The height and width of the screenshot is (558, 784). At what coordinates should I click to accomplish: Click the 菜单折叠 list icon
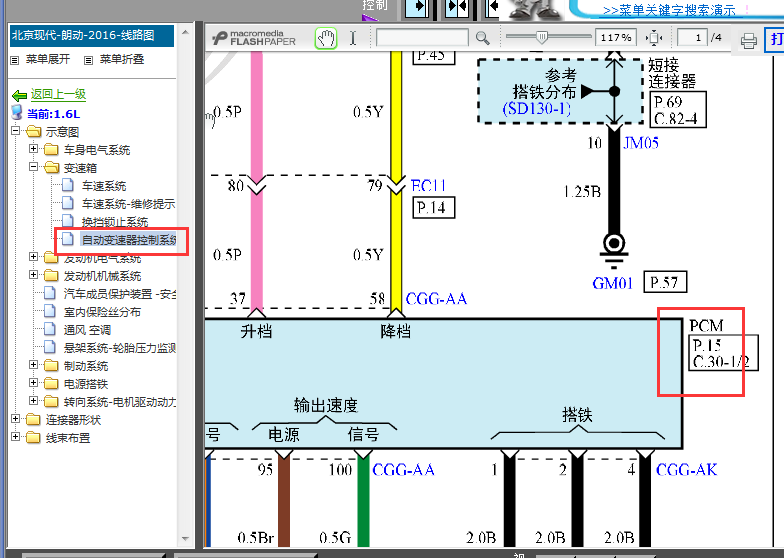click(88, 60)
